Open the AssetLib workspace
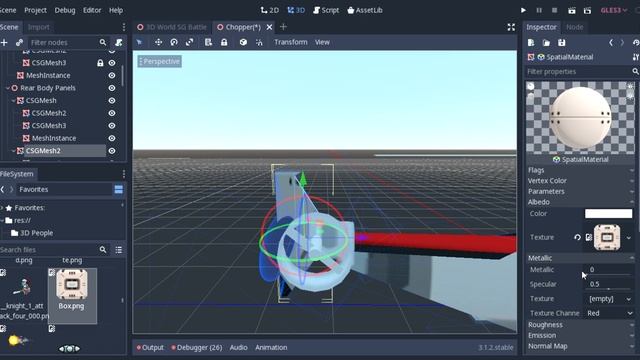The image size is (640, 360). tap(365, 10)
